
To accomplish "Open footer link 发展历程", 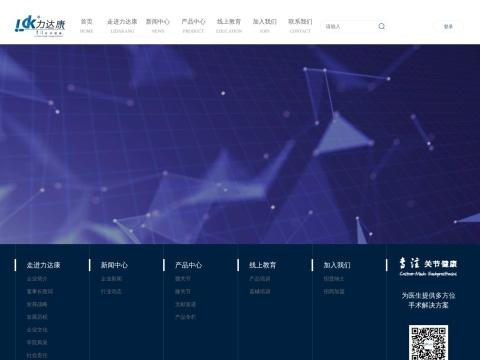I will click(x=37, y=317).
